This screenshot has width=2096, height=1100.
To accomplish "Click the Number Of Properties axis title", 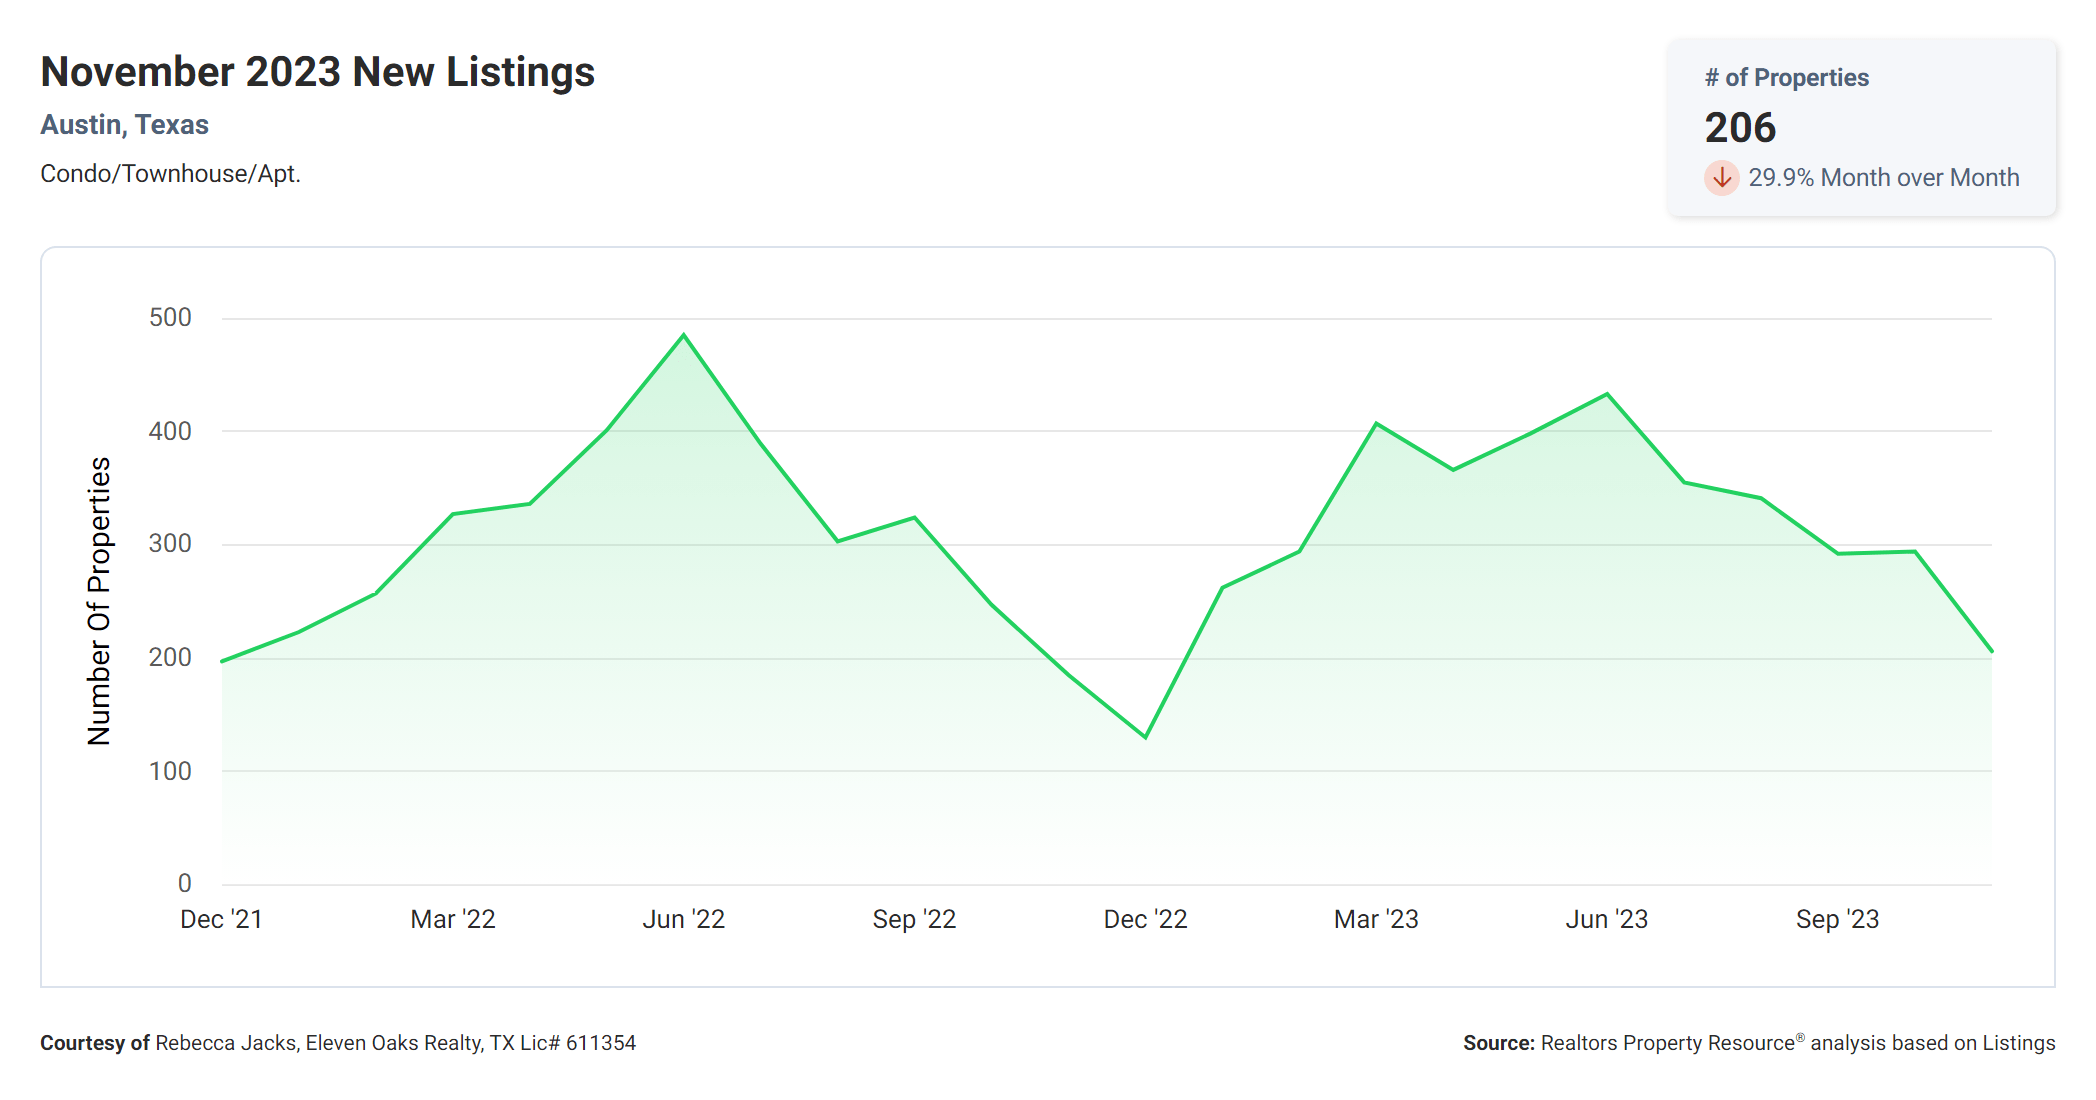I will click(99, 601).
